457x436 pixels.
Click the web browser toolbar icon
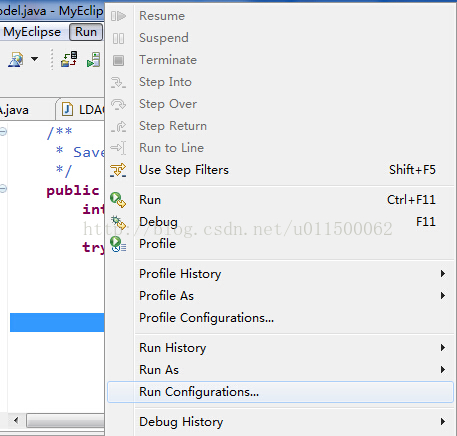[16, 60]
